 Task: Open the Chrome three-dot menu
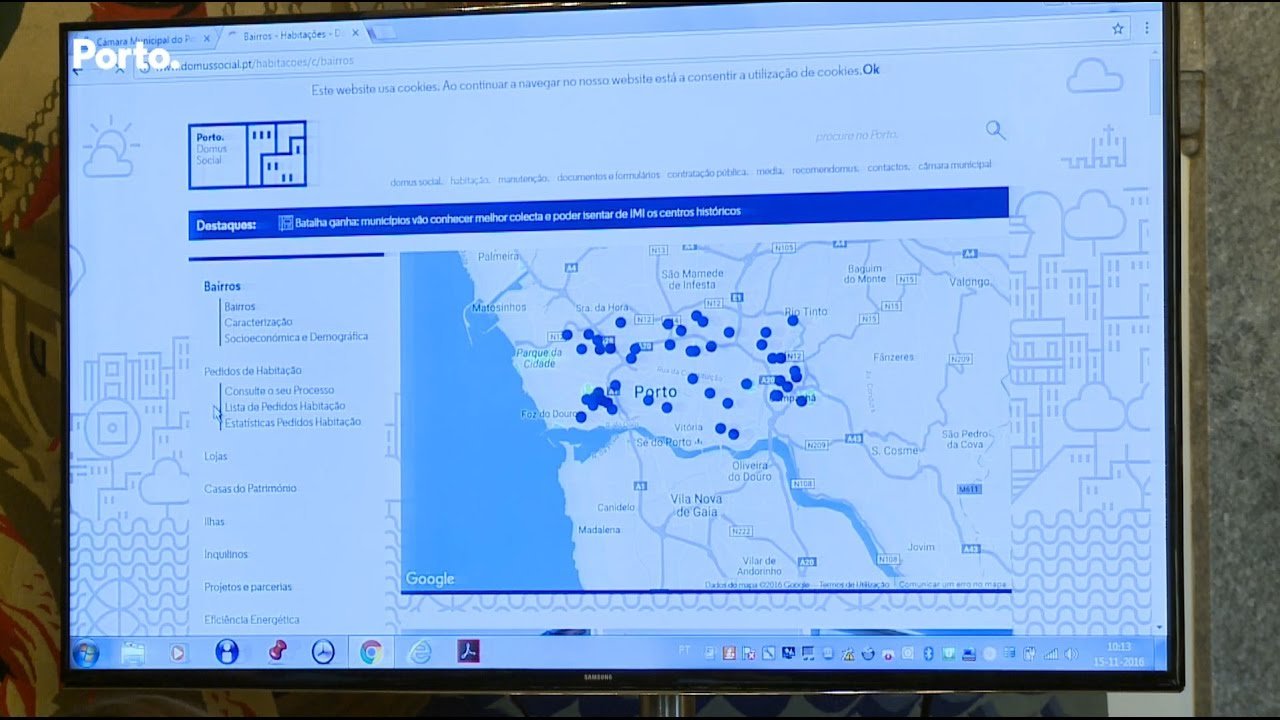click(x=1147, y=28)
